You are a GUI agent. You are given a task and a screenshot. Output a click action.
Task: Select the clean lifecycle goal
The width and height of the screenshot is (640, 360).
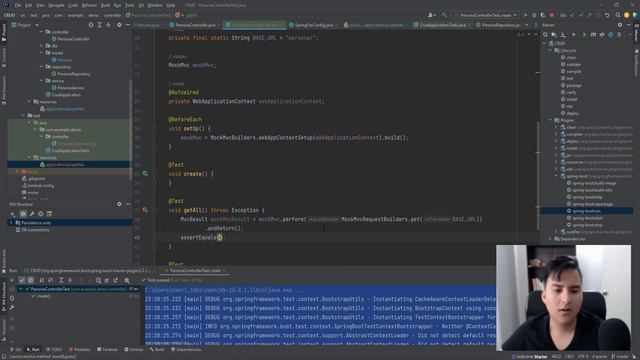[x=568, y=58]
